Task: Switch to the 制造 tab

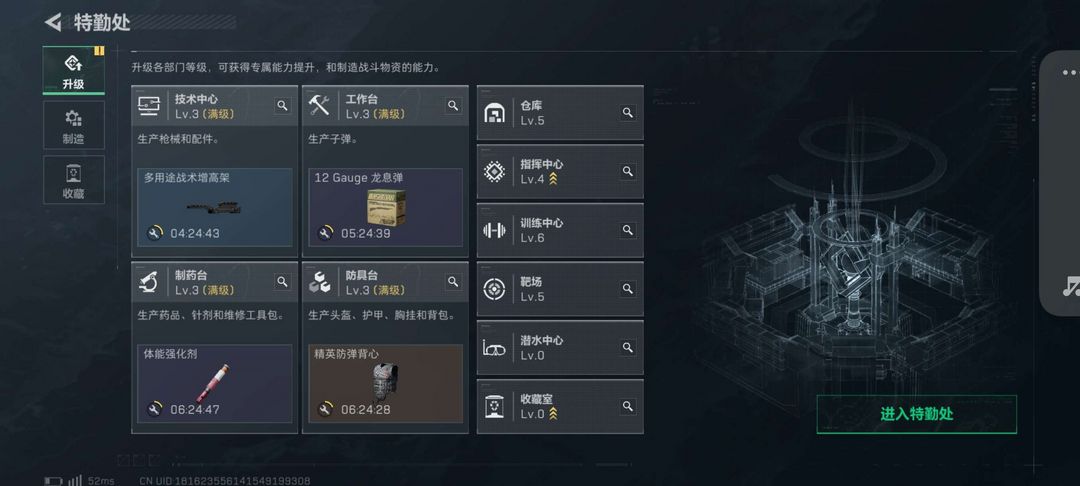Action: pyautogui.click(x=74, y=125)
